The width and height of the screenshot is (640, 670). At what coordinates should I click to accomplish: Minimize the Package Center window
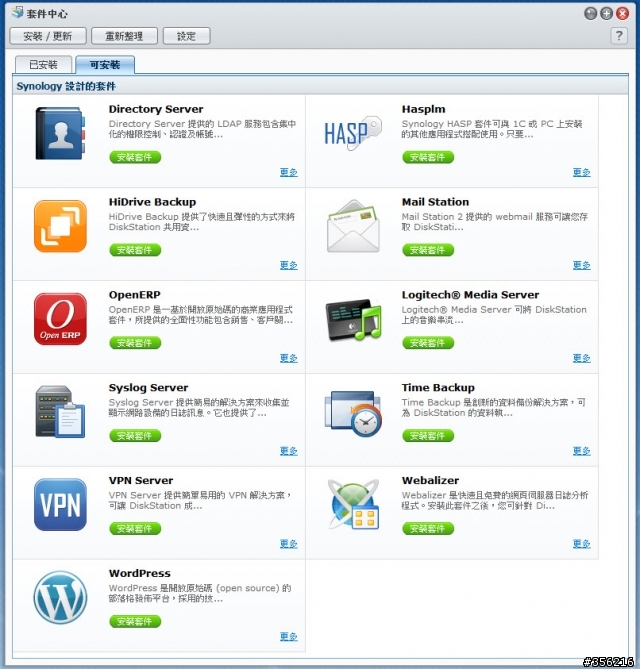[x=590, y=14]
